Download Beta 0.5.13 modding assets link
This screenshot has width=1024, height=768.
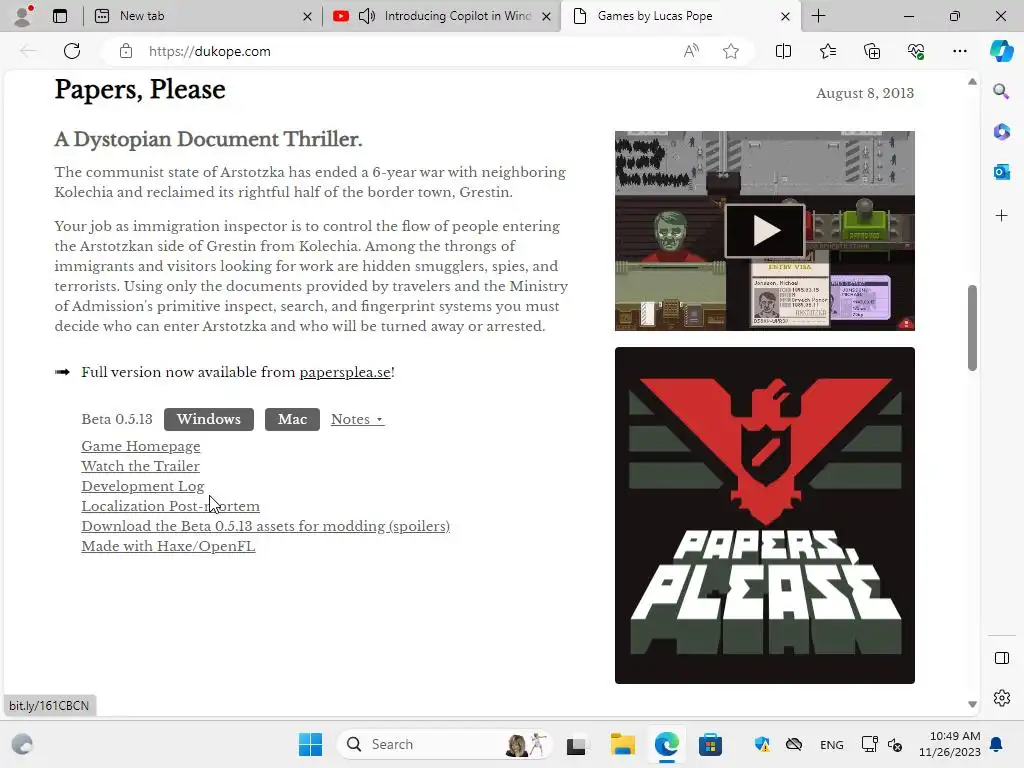(x=265, y=526)
